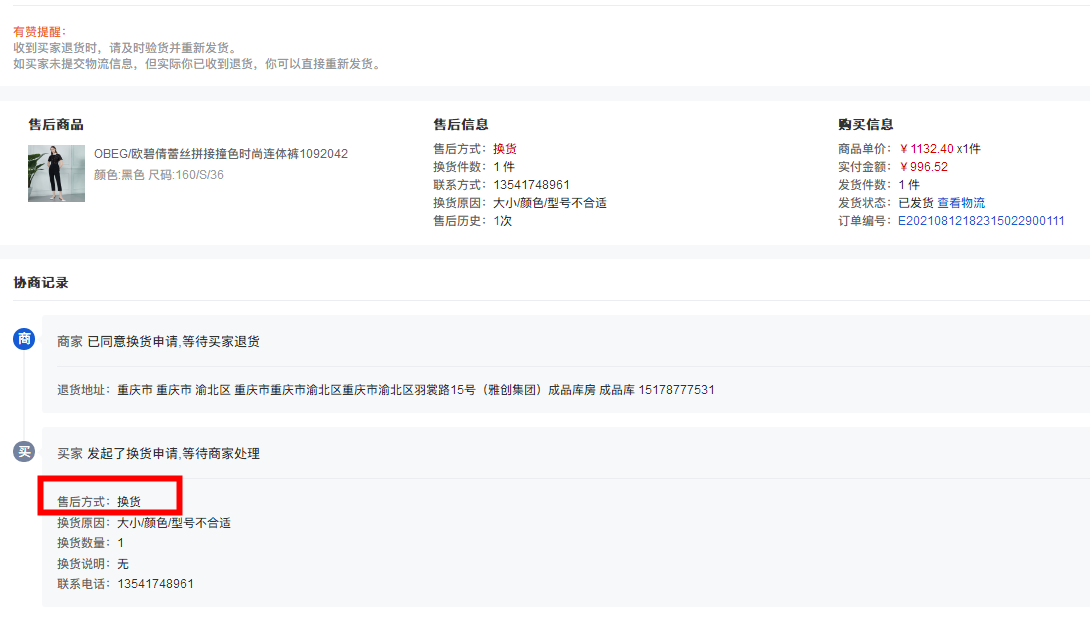Open order number E20210812182315022900111
Viewport: 1090px width, 628px height.
coord(980,221)
